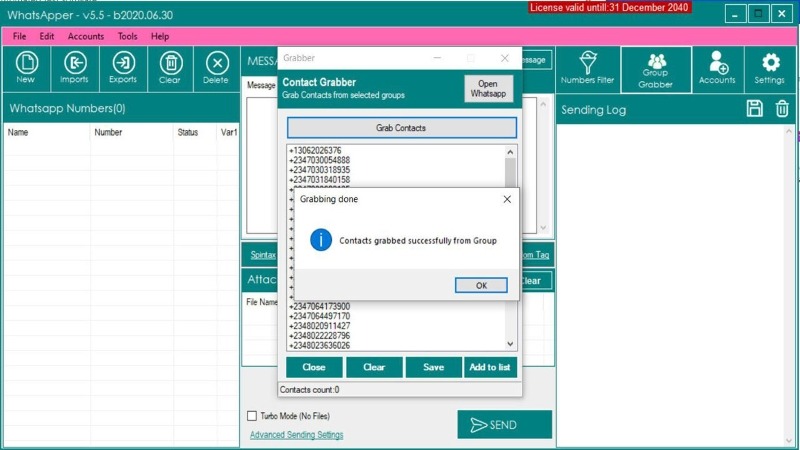
Task: Open the Numbers Filter tool
Action: tap(587, 68)
